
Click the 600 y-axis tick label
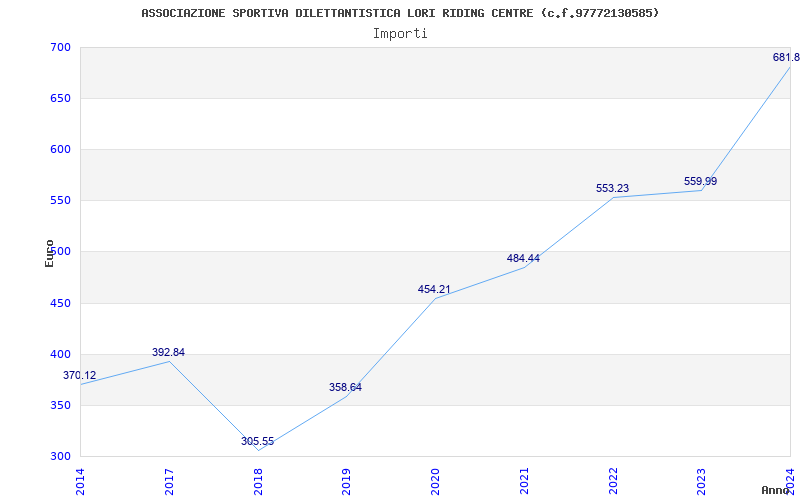click(x=60, y=149)
